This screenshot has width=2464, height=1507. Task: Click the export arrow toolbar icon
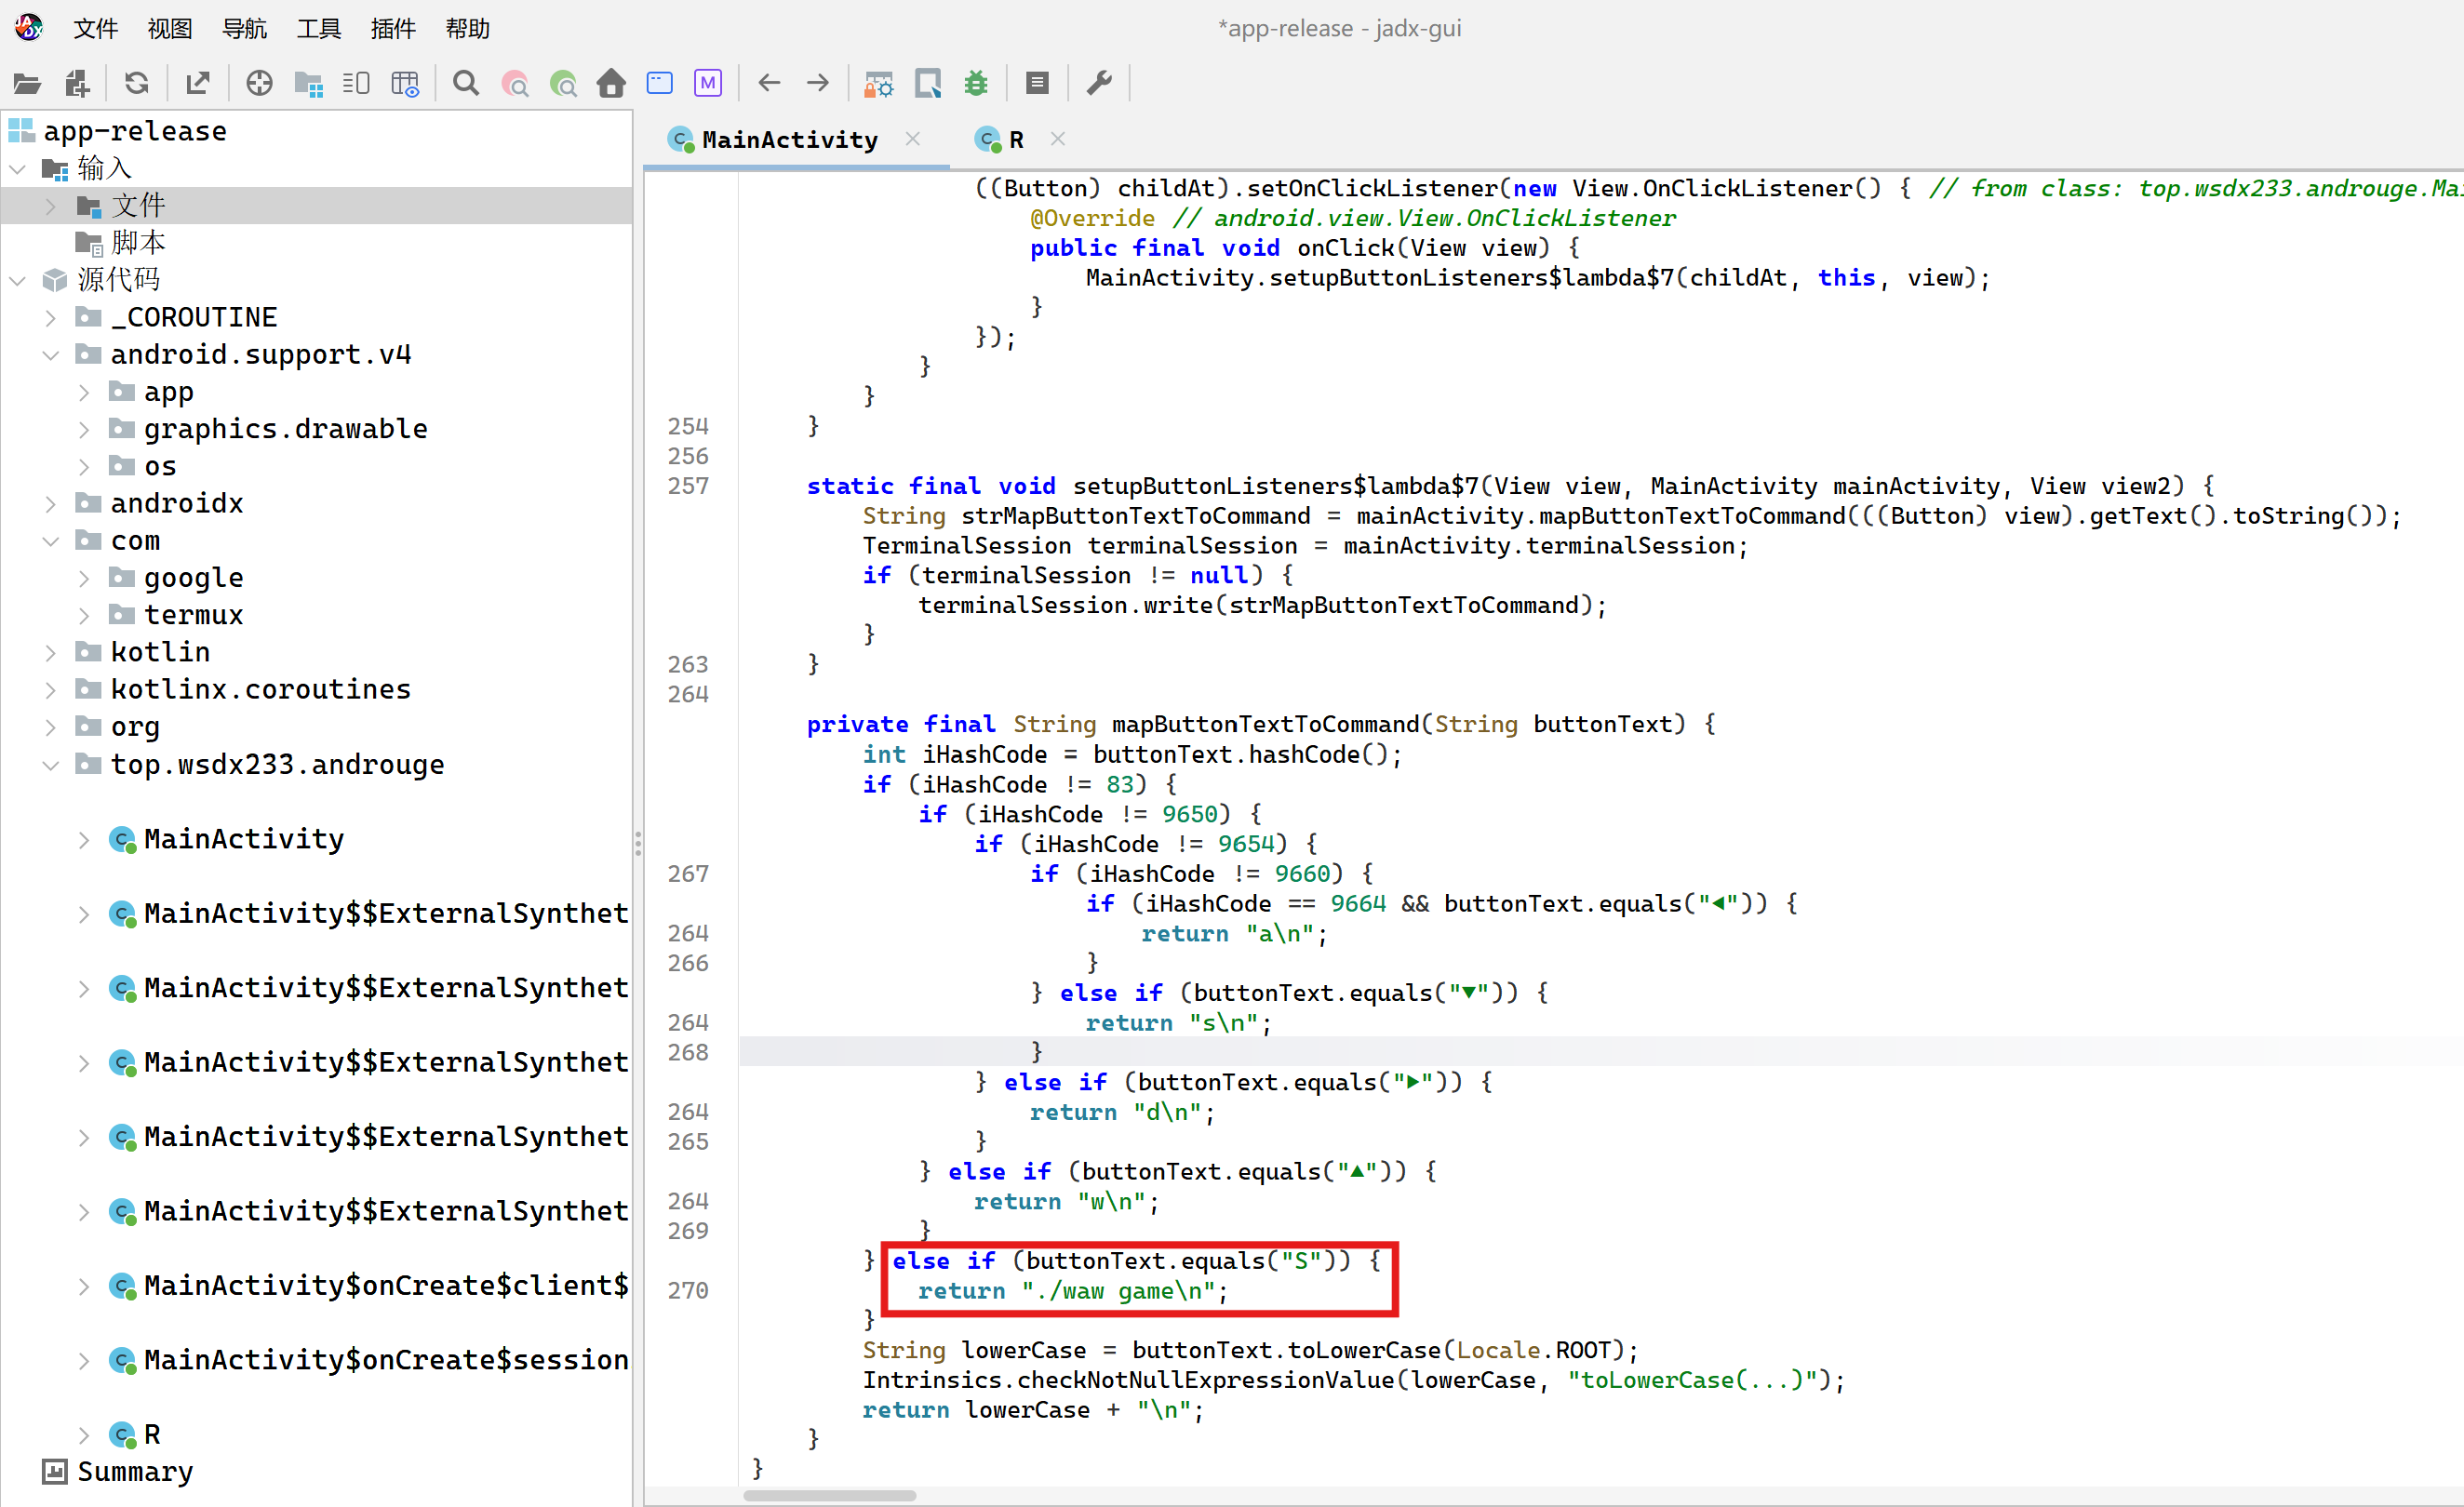[x=198, y=83]
